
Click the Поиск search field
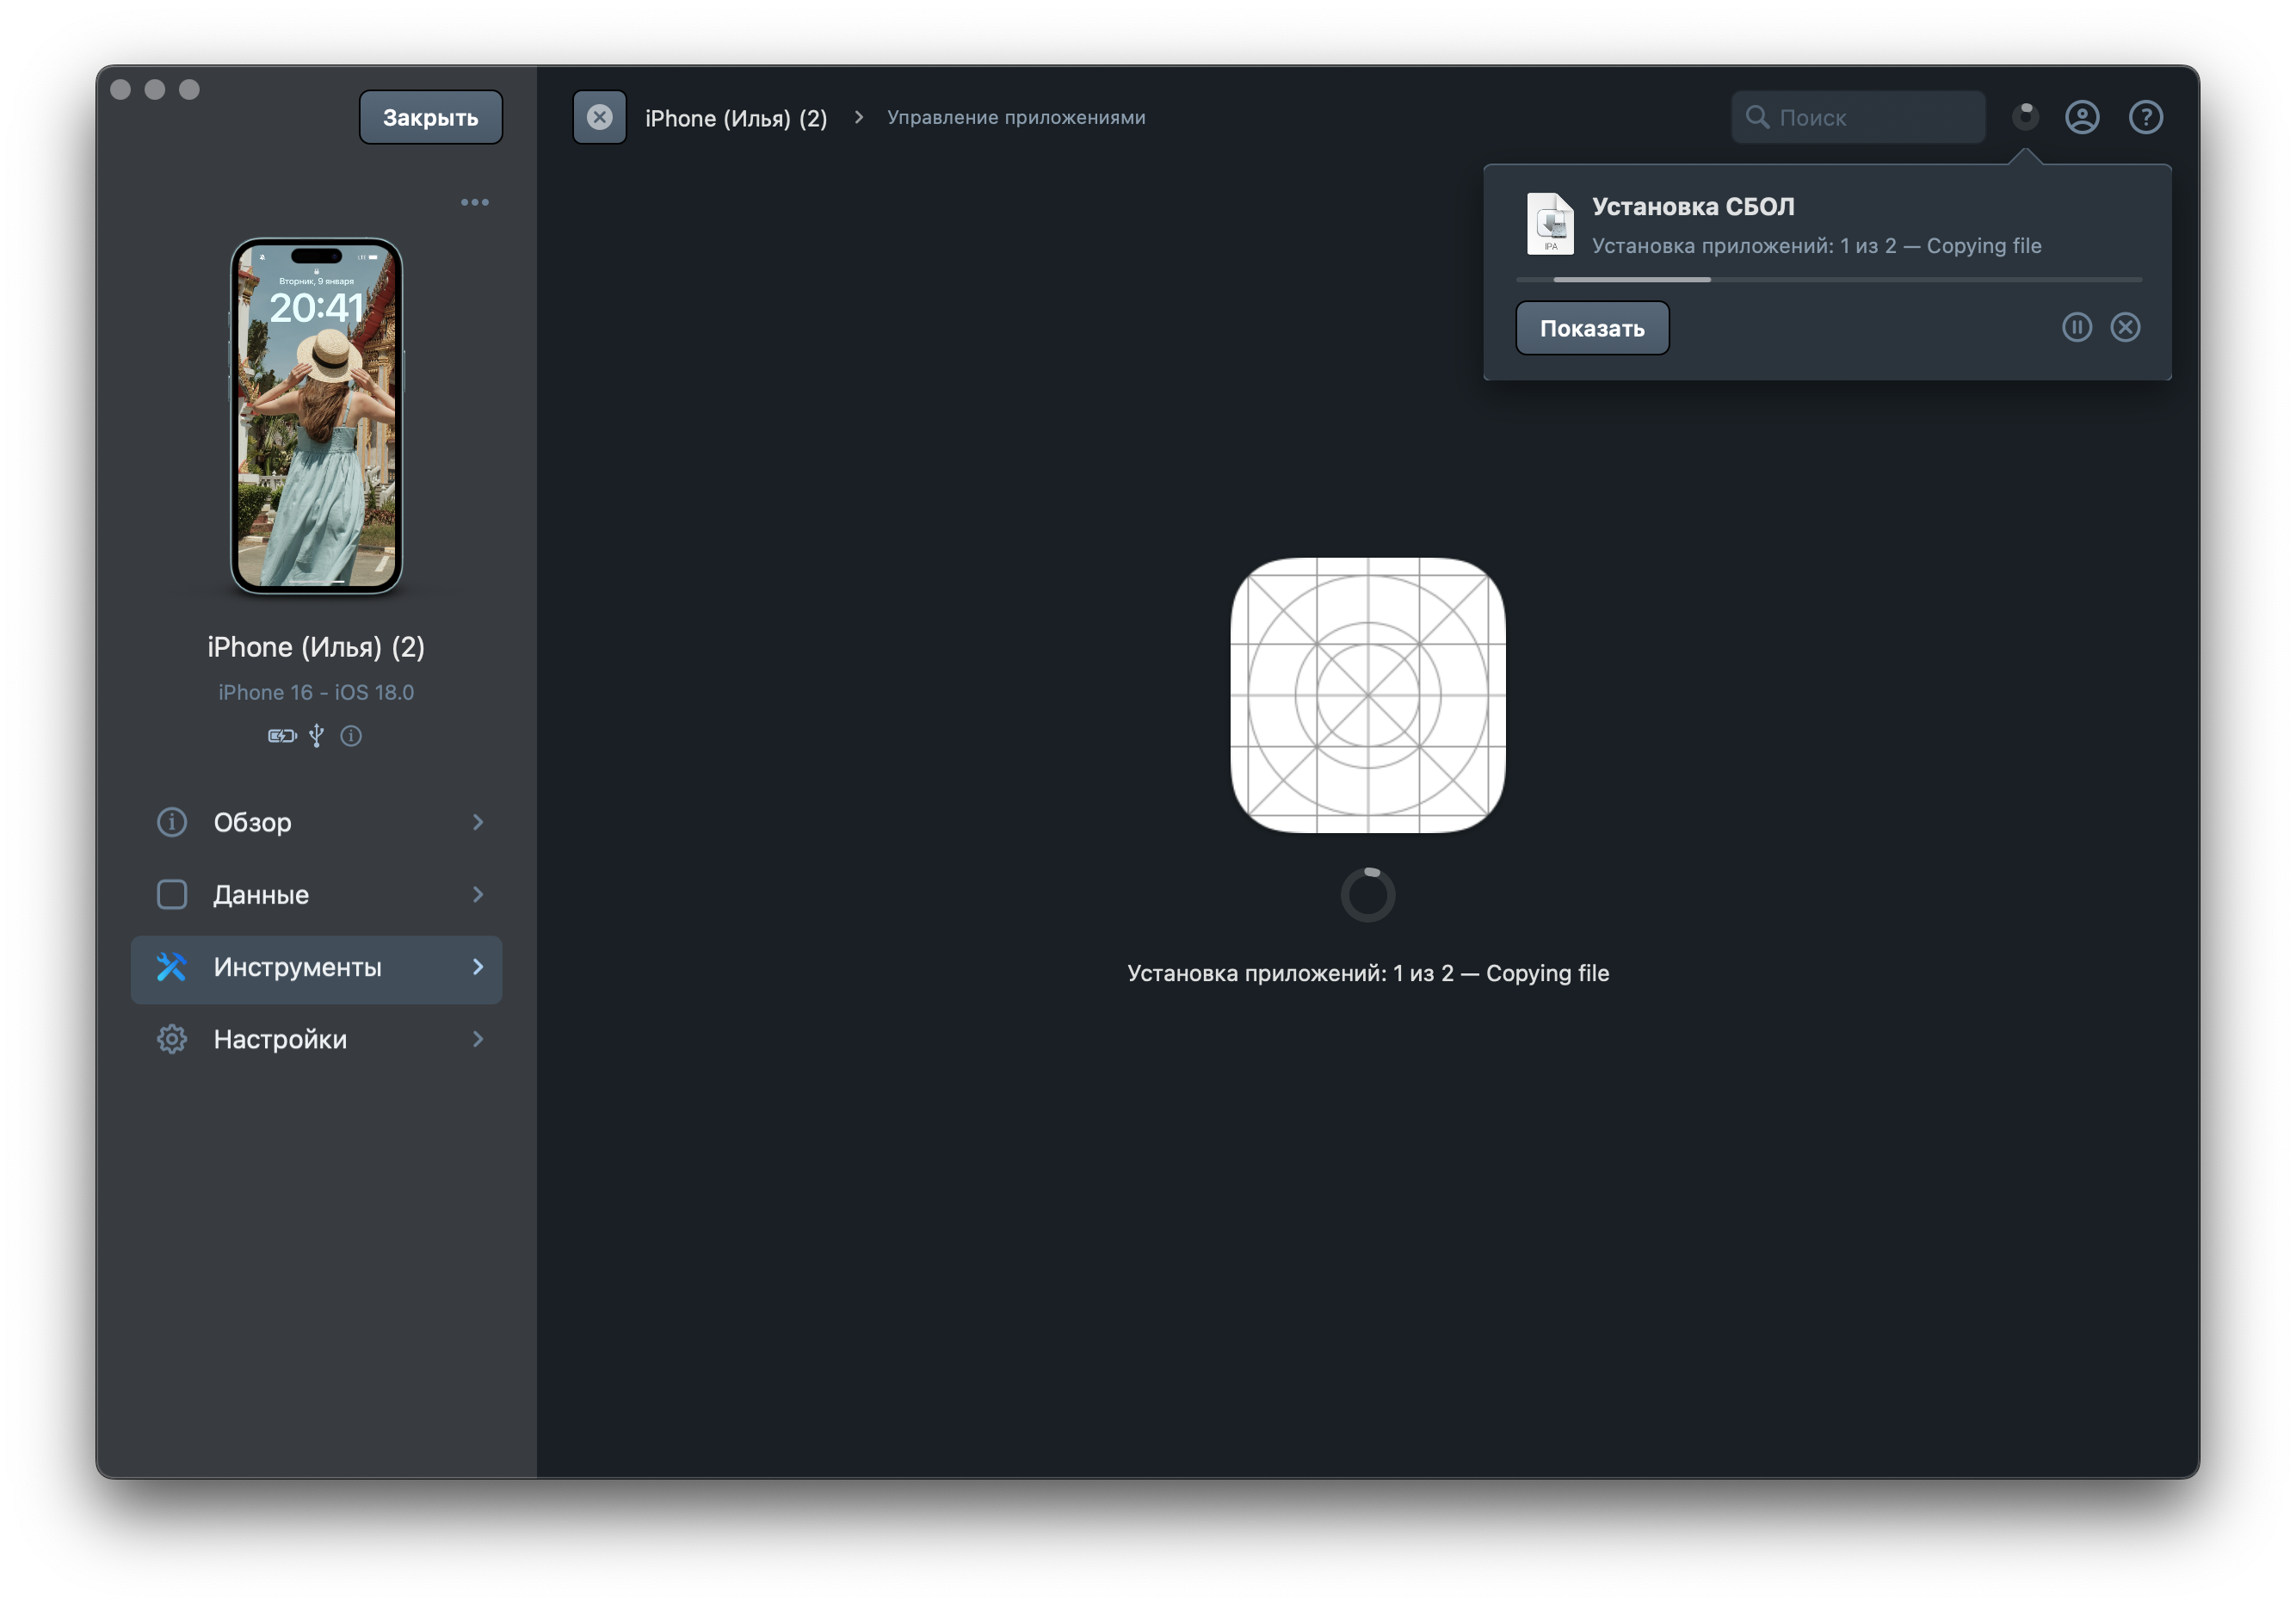pyautogui.click(x=1858, y=117)
